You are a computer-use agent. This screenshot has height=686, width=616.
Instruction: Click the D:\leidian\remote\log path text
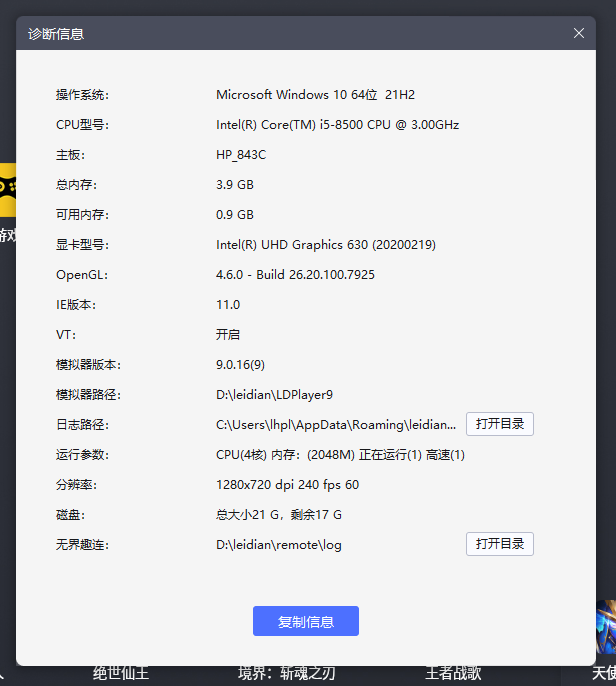pos(278,545)
